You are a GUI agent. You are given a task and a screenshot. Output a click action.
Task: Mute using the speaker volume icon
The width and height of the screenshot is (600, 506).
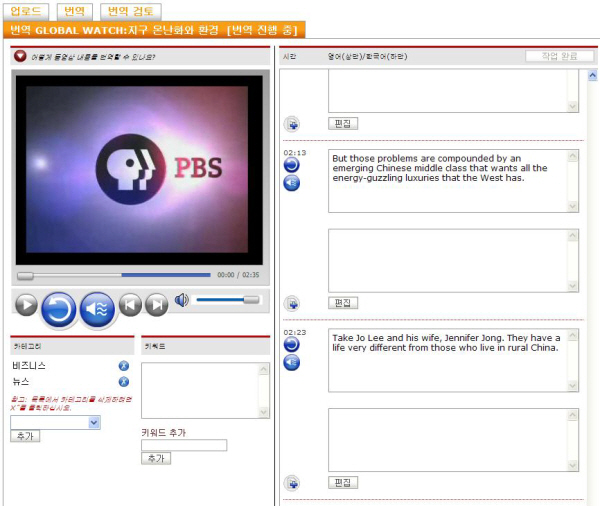[x=182, y=300]
